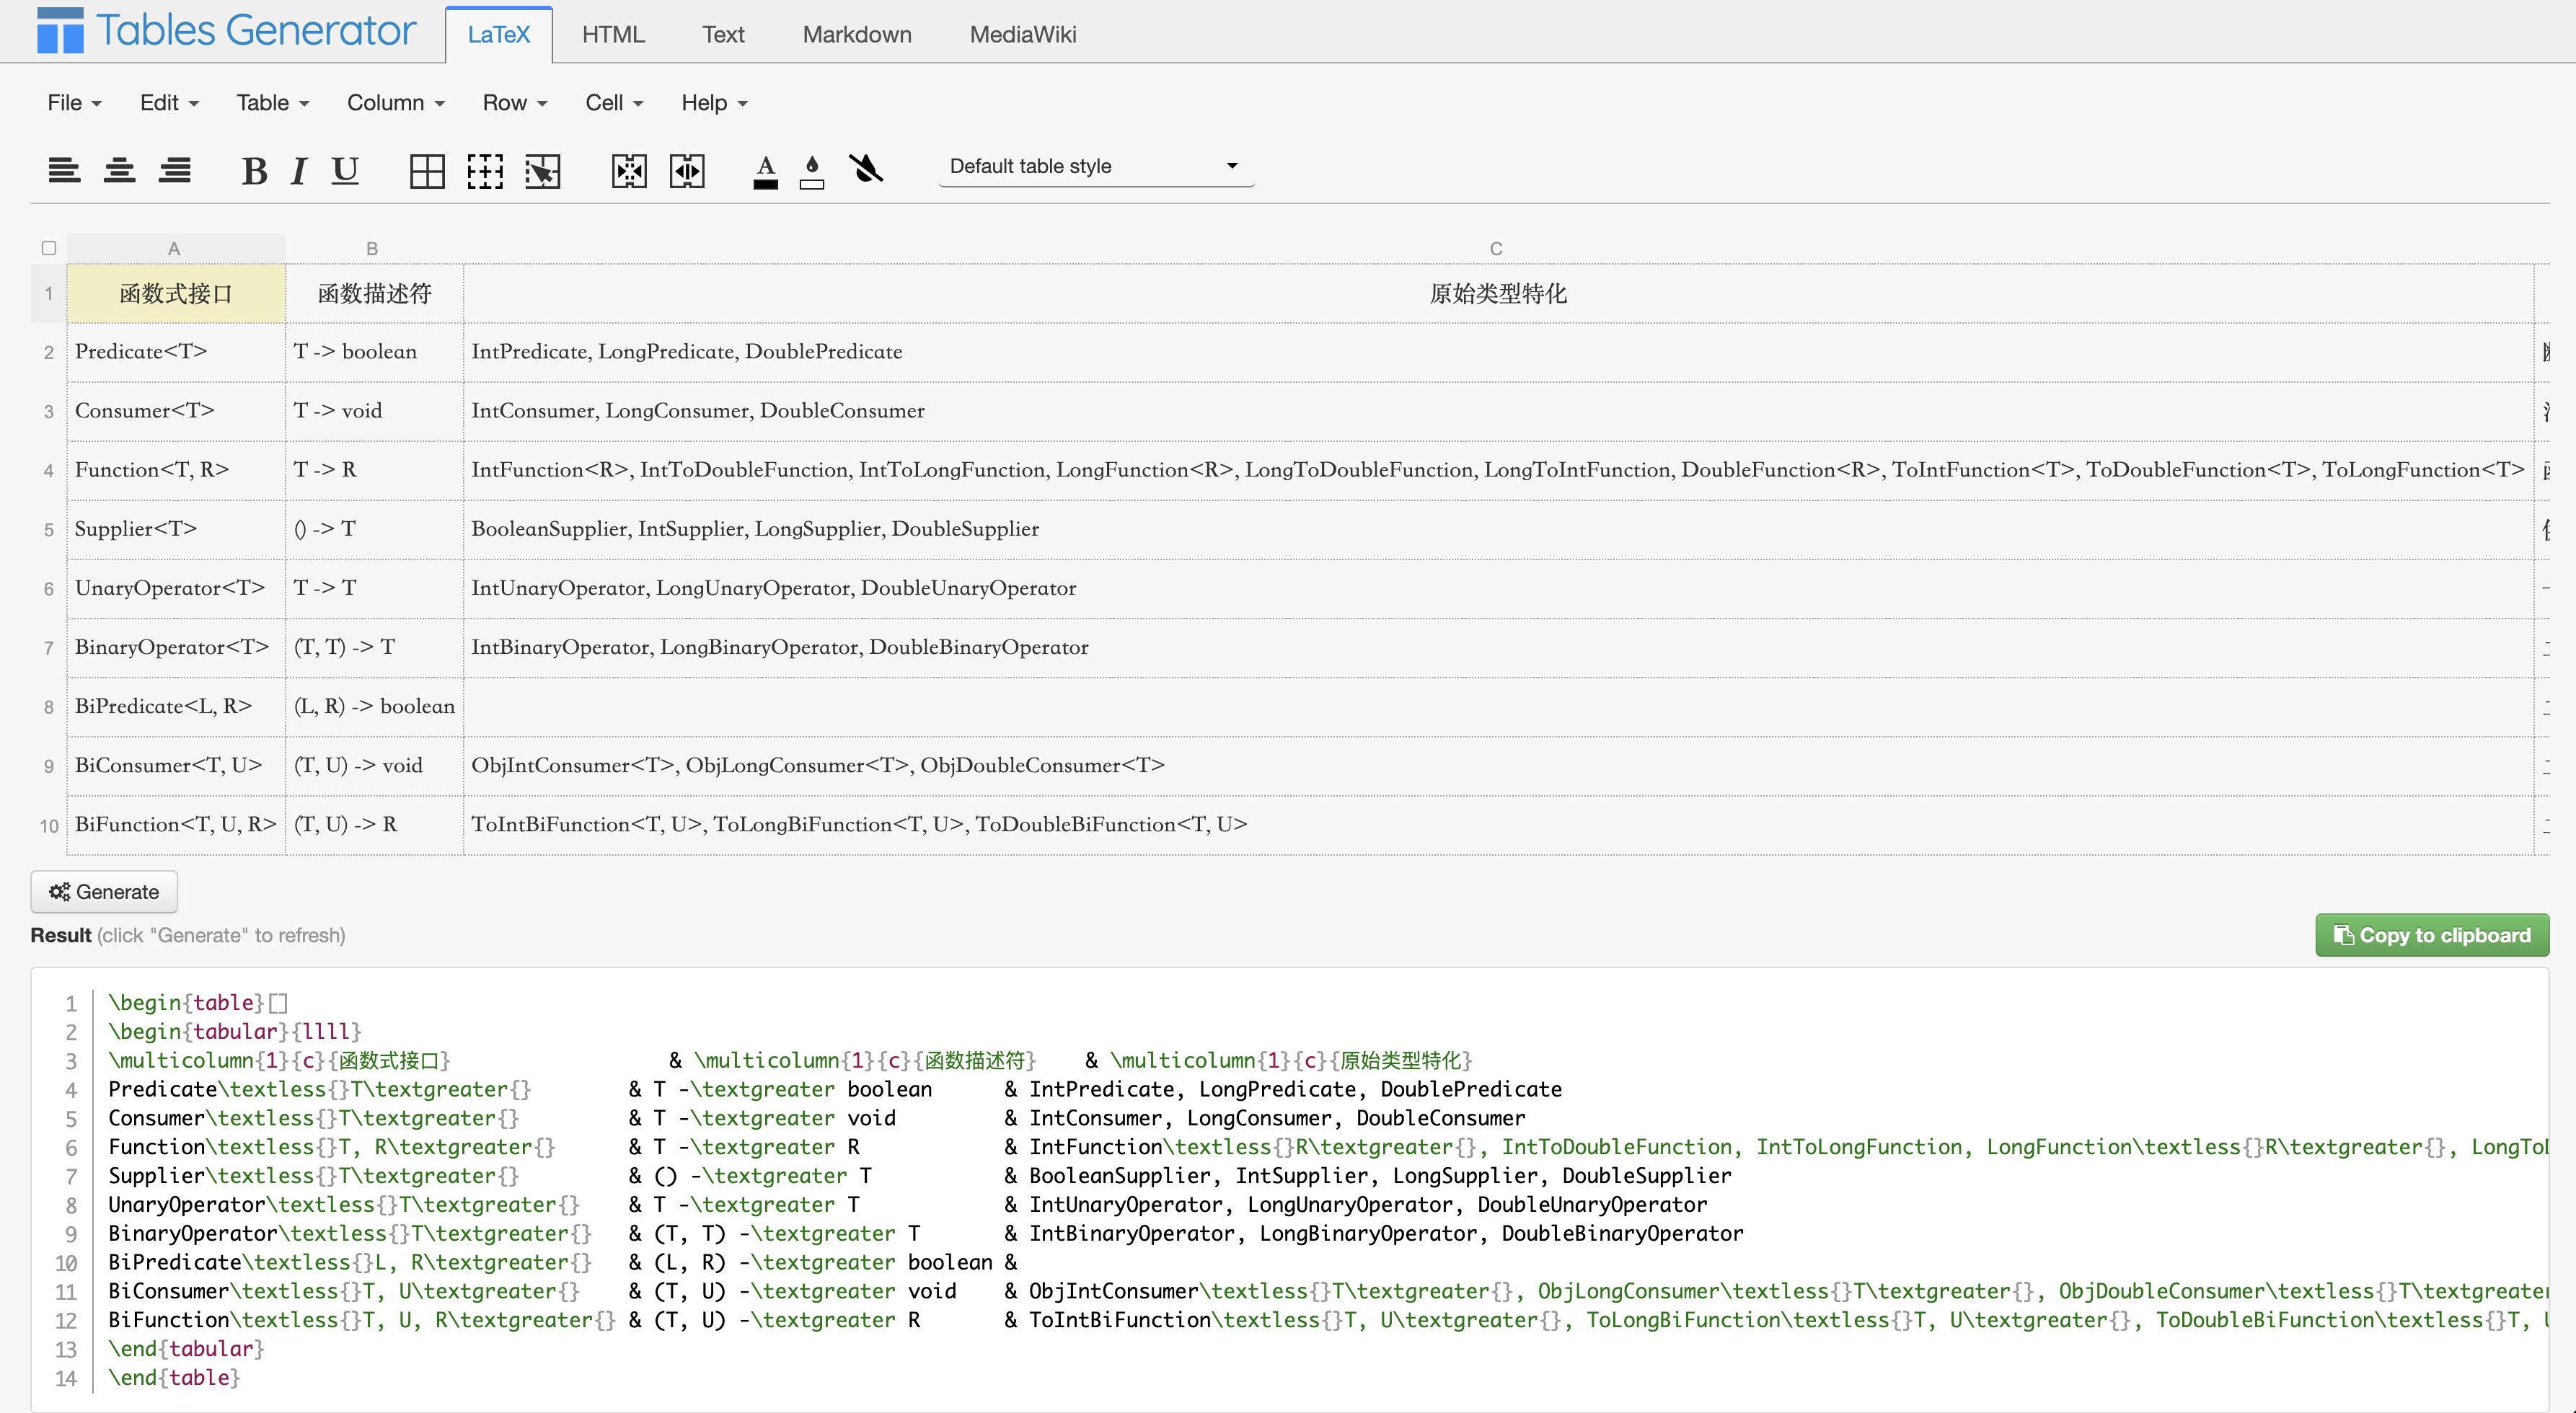2576x1413 pixels.
Task: Apply underline formatting
Action: click(x=345, y=171)
